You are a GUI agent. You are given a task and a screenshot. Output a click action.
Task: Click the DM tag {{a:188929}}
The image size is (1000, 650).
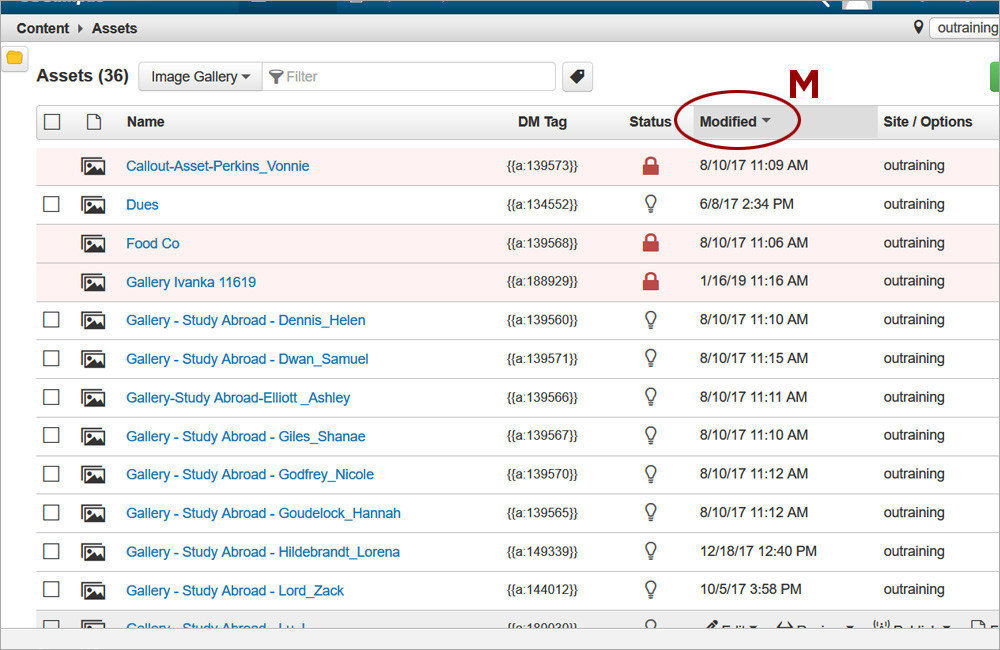coord(542,281)
